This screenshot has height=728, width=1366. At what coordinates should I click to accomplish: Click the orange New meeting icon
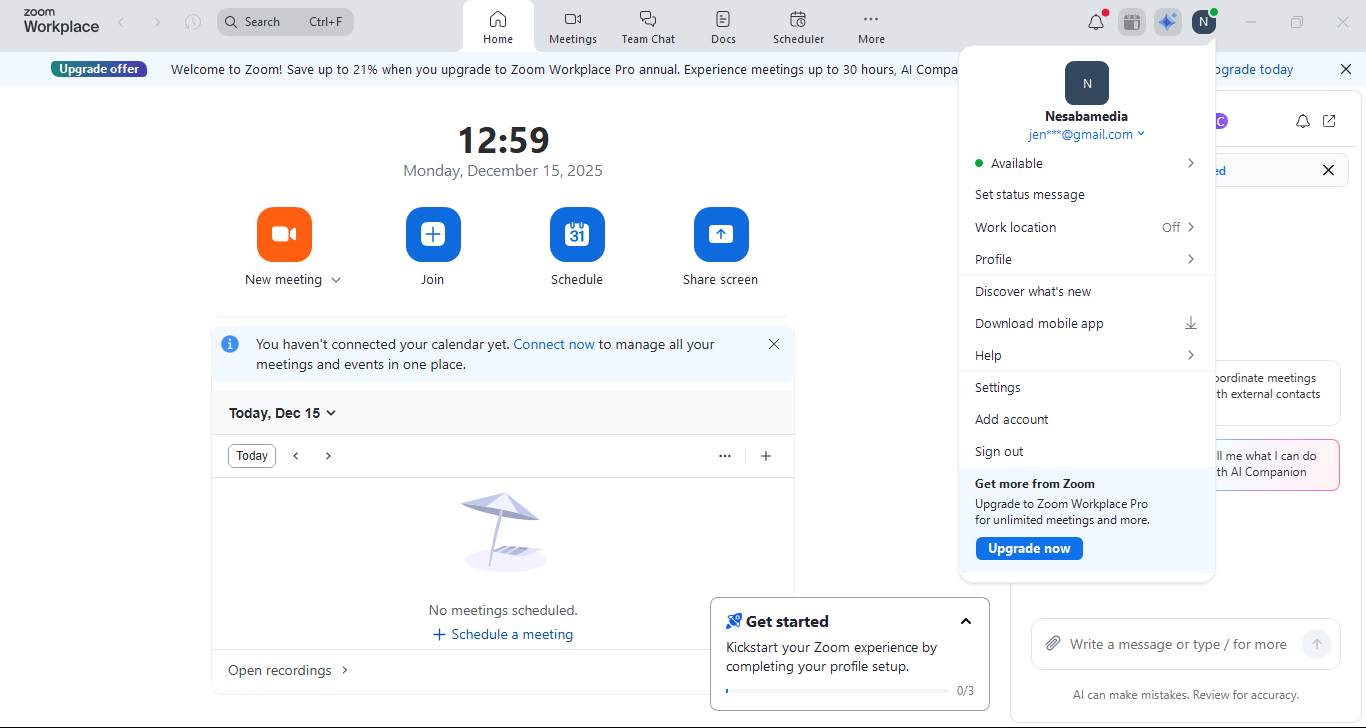[x=284, y=234]
